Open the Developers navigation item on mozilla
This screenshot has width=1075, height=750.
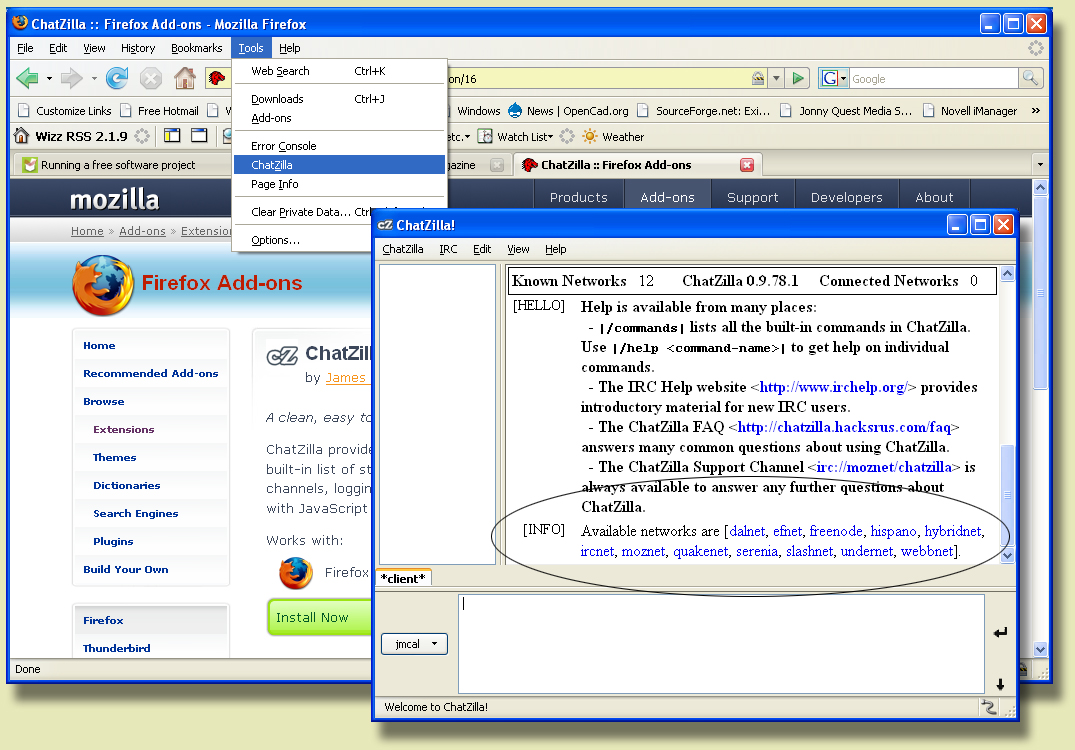point(847,197)
